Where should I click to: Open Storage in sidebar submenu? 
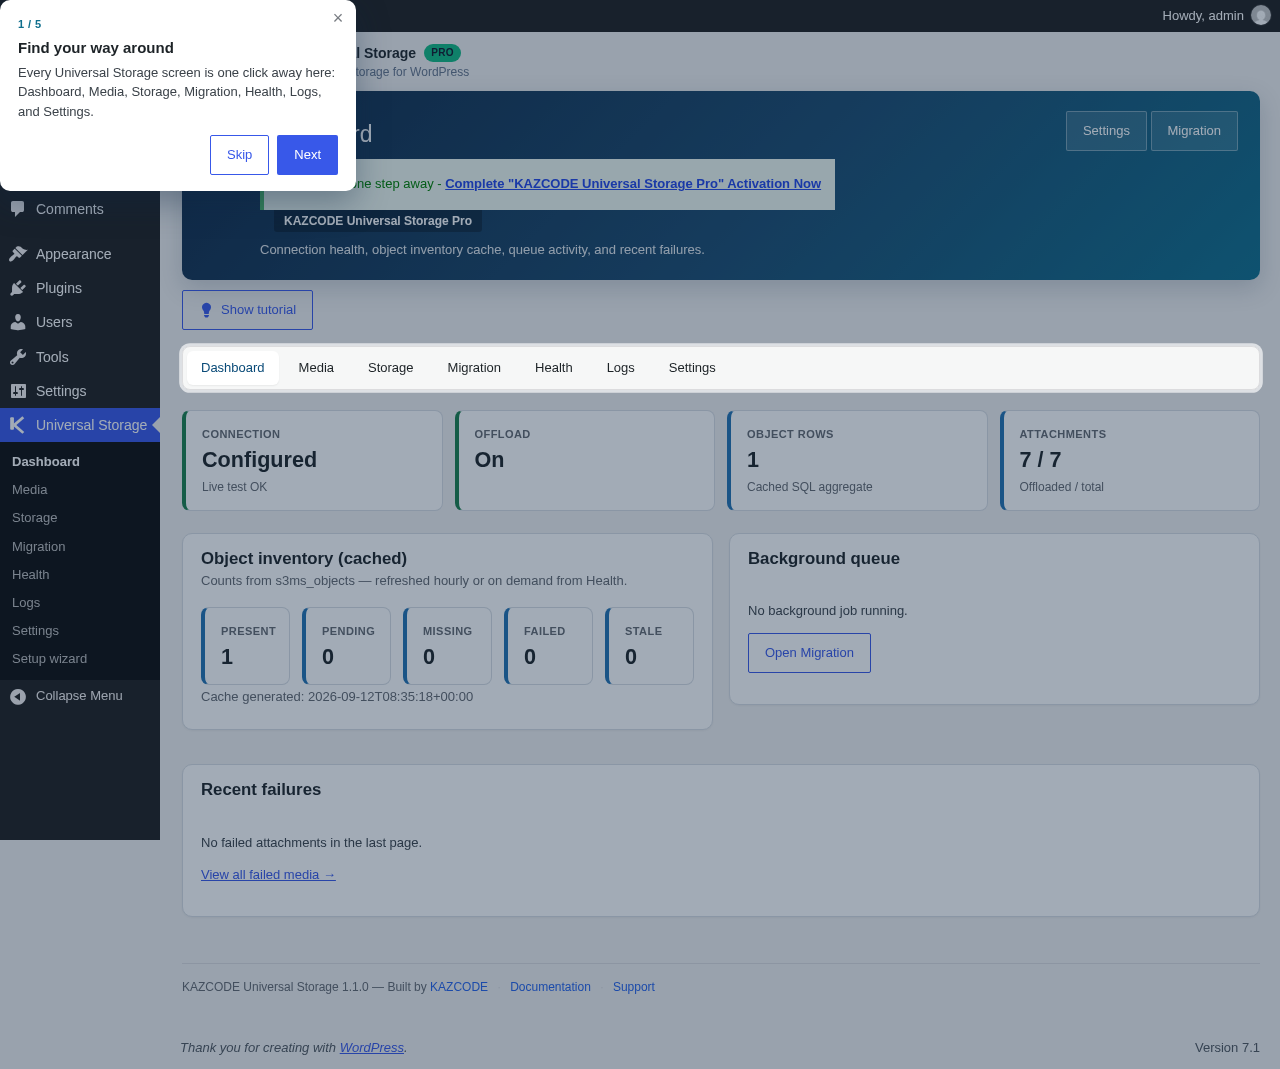[80, 518]
